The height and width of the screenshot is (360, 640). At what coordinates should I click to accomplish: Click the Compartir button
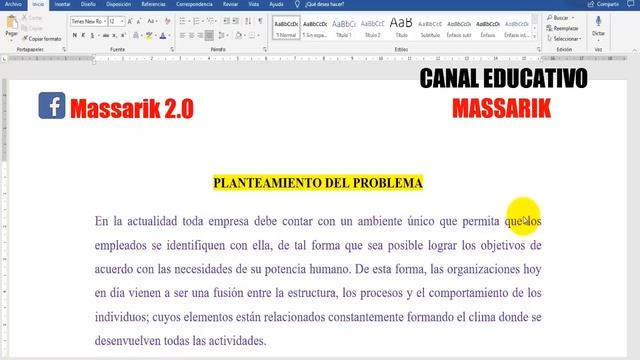click(603, 4)
